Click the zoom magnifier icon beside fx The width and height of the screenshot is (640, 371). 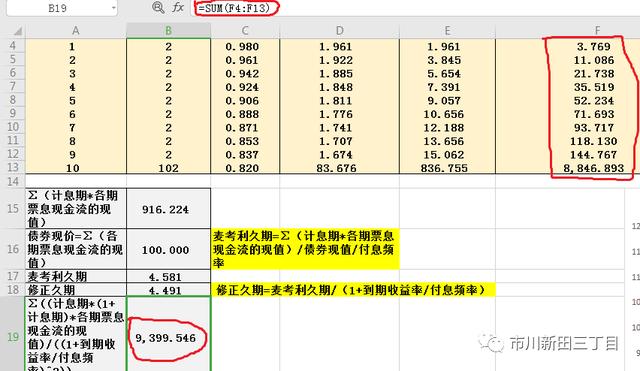click(158, 7)
